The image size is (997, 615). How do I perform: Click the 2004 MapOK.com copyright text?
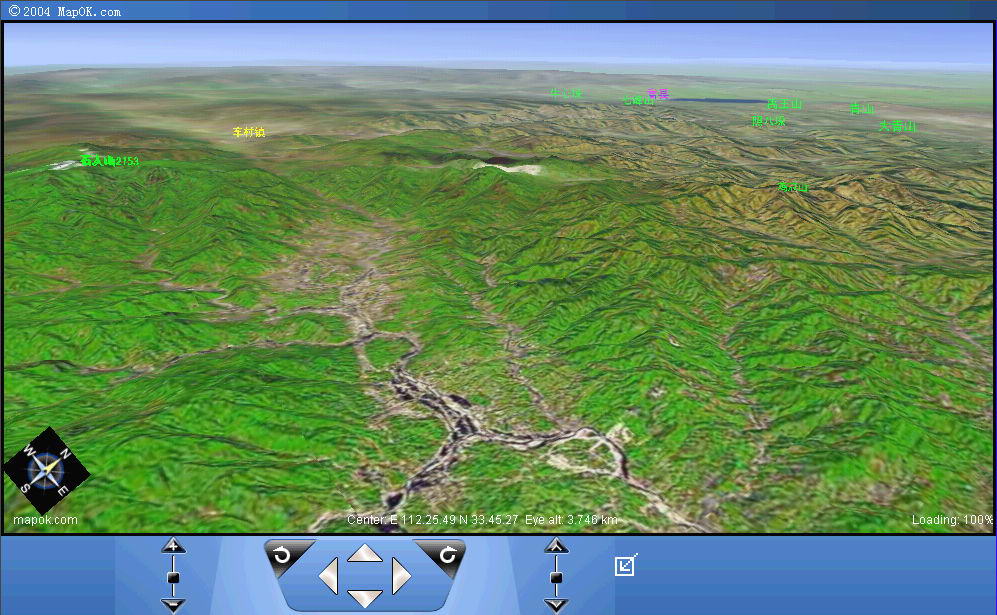click(x=65, y=11)
